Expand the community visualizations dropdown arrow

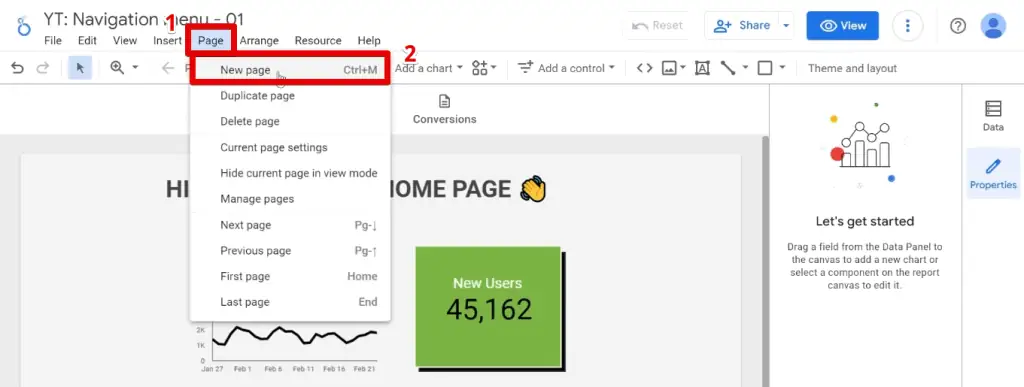click(494, 67)
